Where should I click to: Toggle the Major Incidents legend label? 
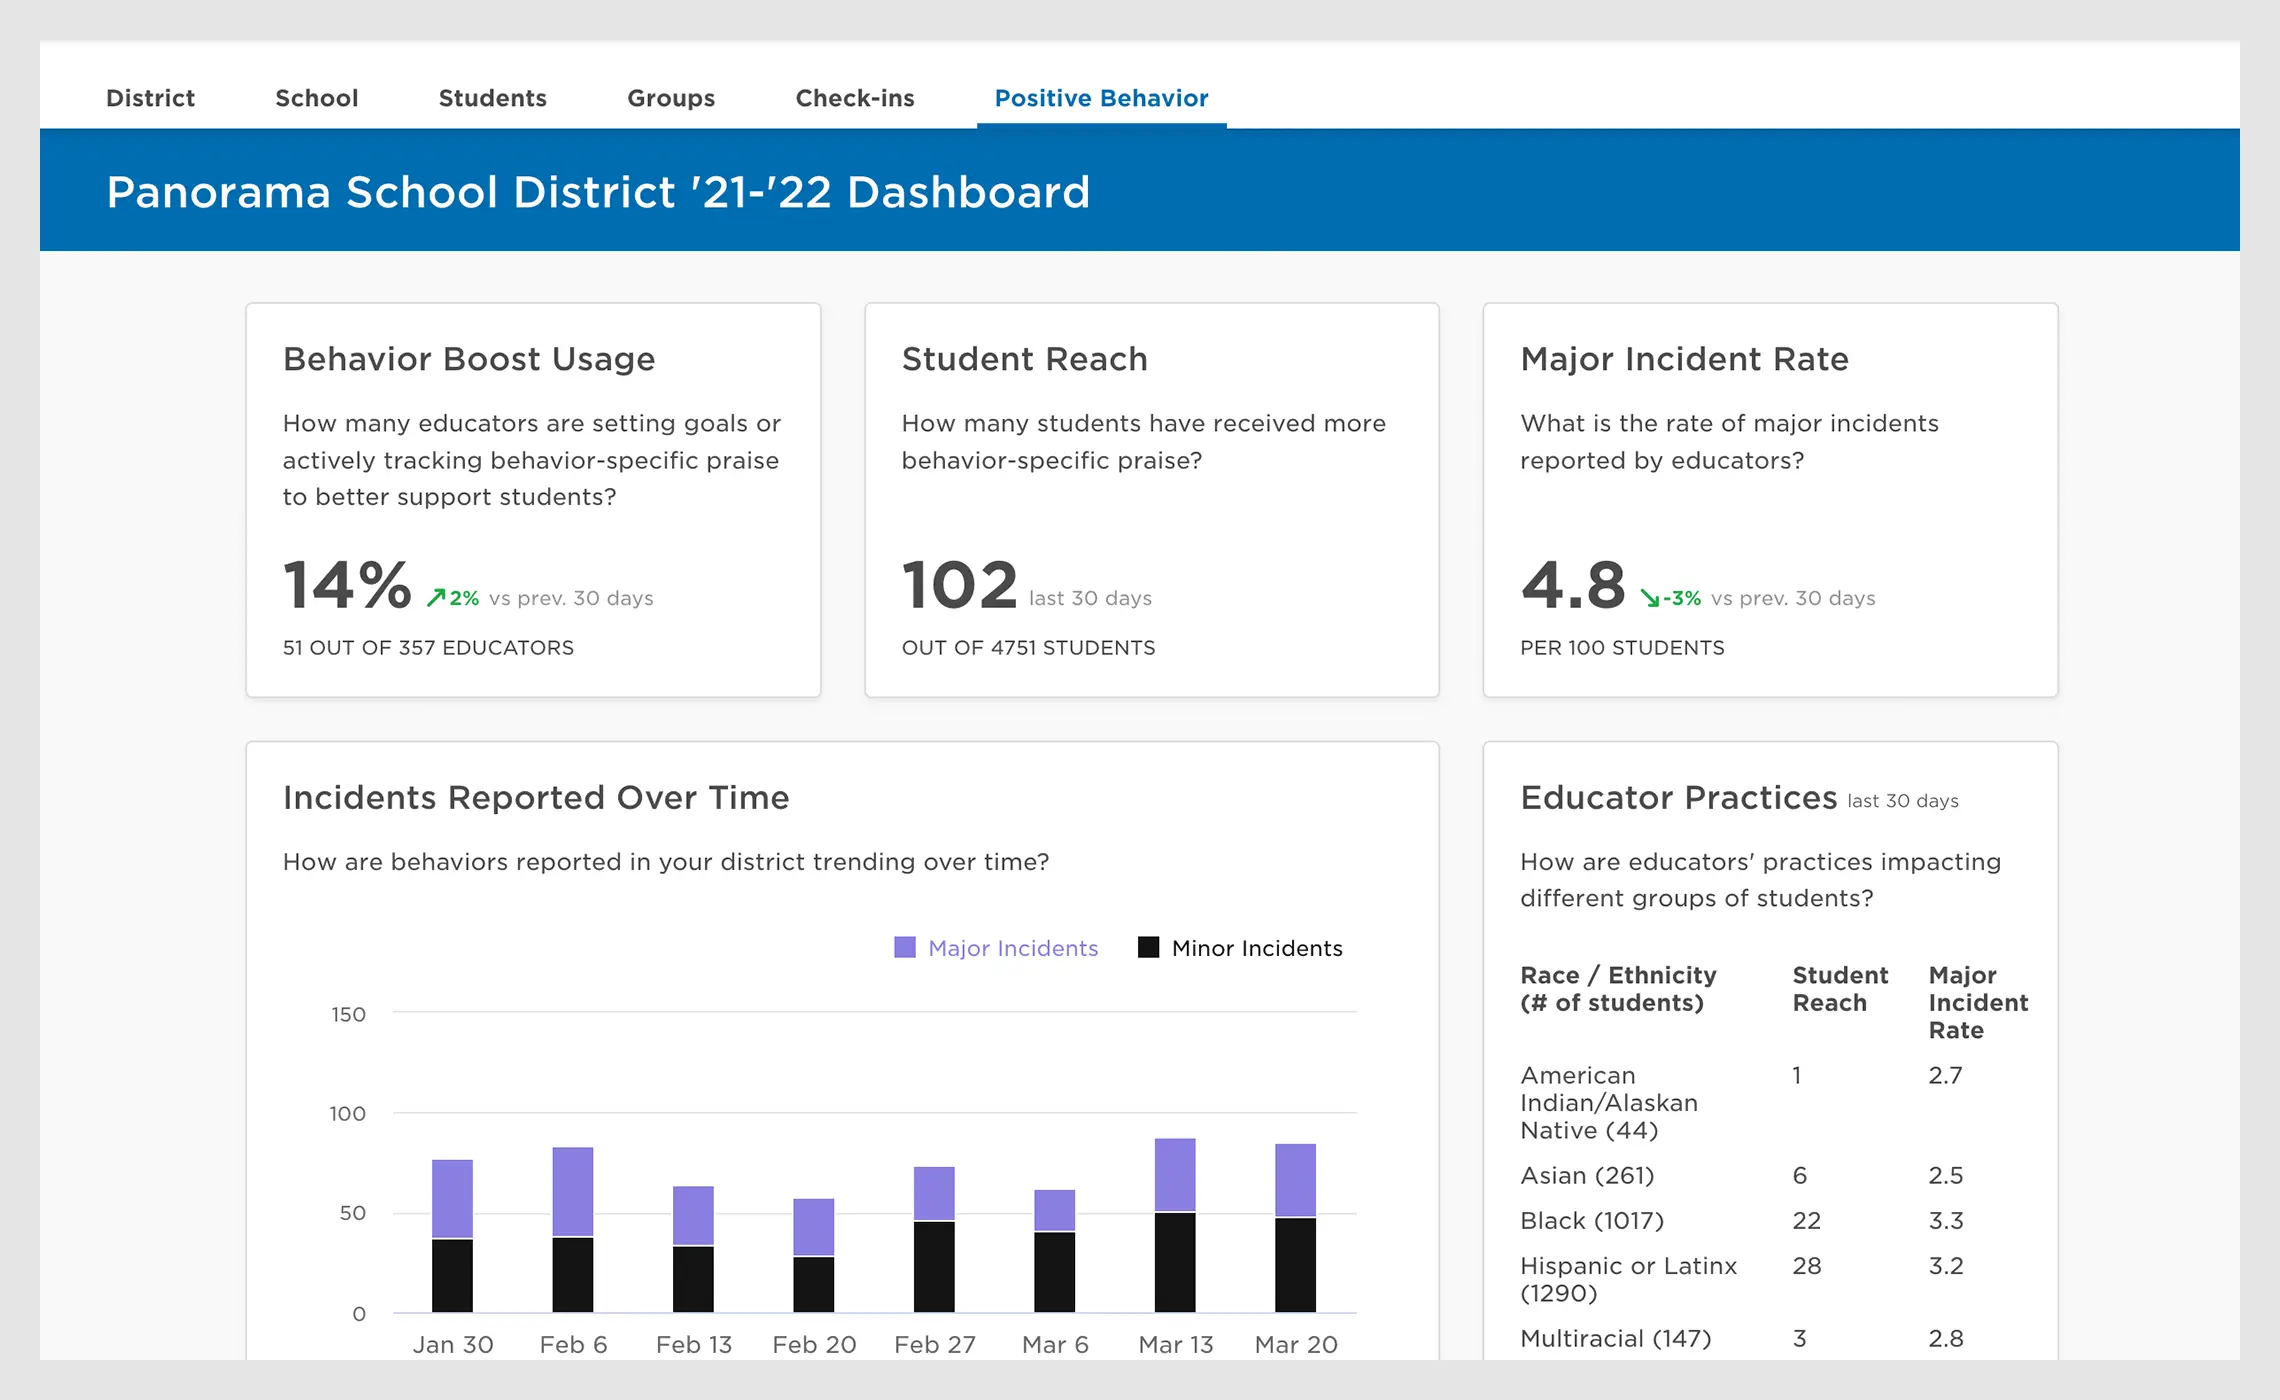coord(1012,948)
